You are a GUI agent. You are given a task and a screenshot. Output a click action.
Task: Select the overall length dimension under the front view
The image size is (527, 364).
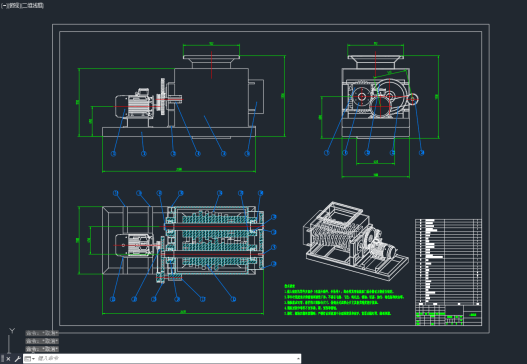(179, 170)
